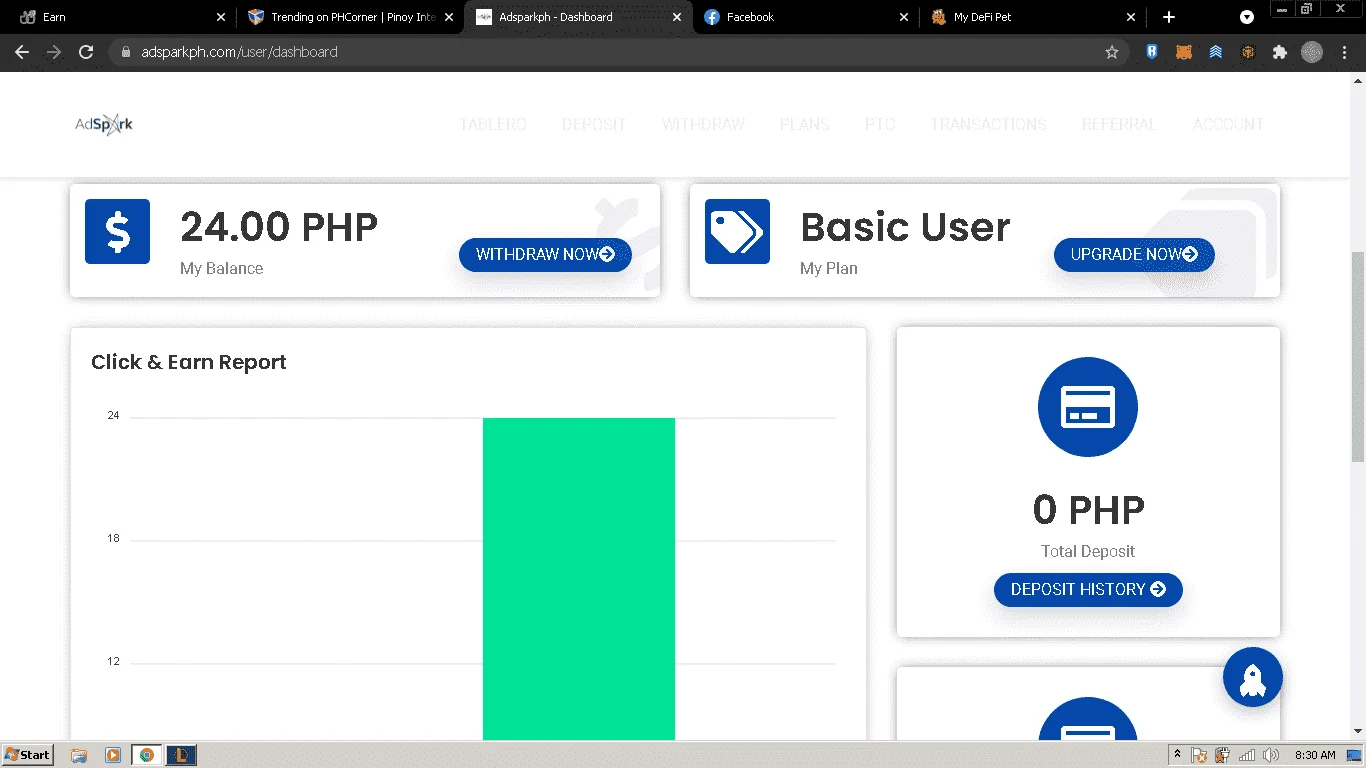Viewport: 1366px width, 768px height.
Task: Open the TABLERO menu item
Action: tap(493, 124)
